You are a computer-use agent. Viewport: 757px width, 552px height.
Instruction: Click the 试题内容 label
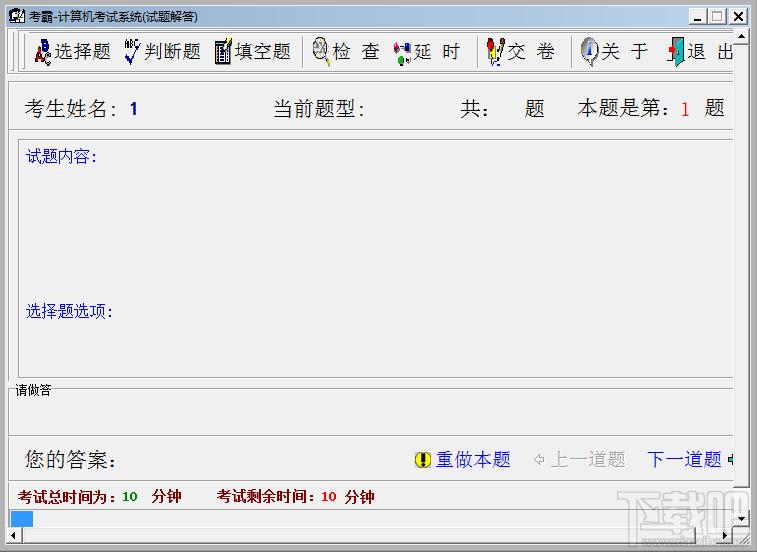click(61, 156)
